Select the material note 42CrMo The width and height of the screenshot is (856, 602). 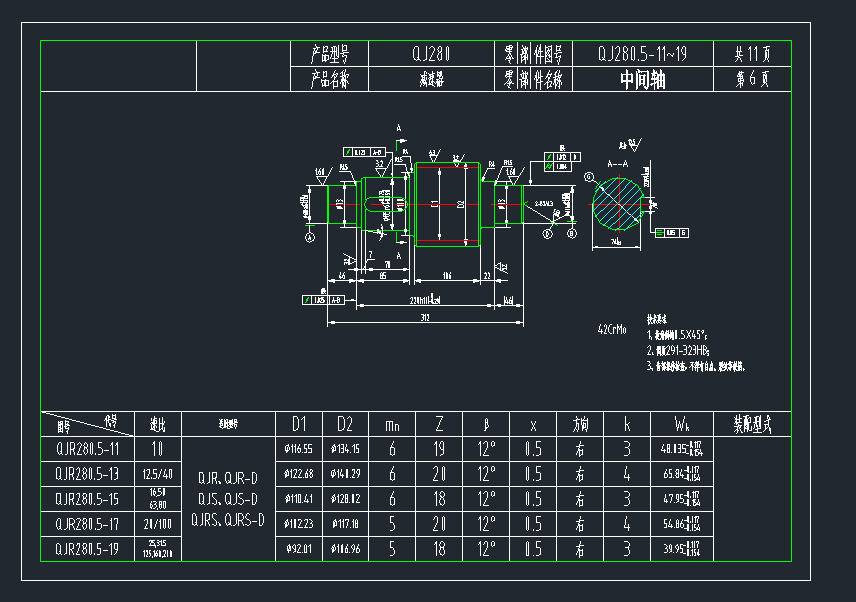(x=612, y=330)
